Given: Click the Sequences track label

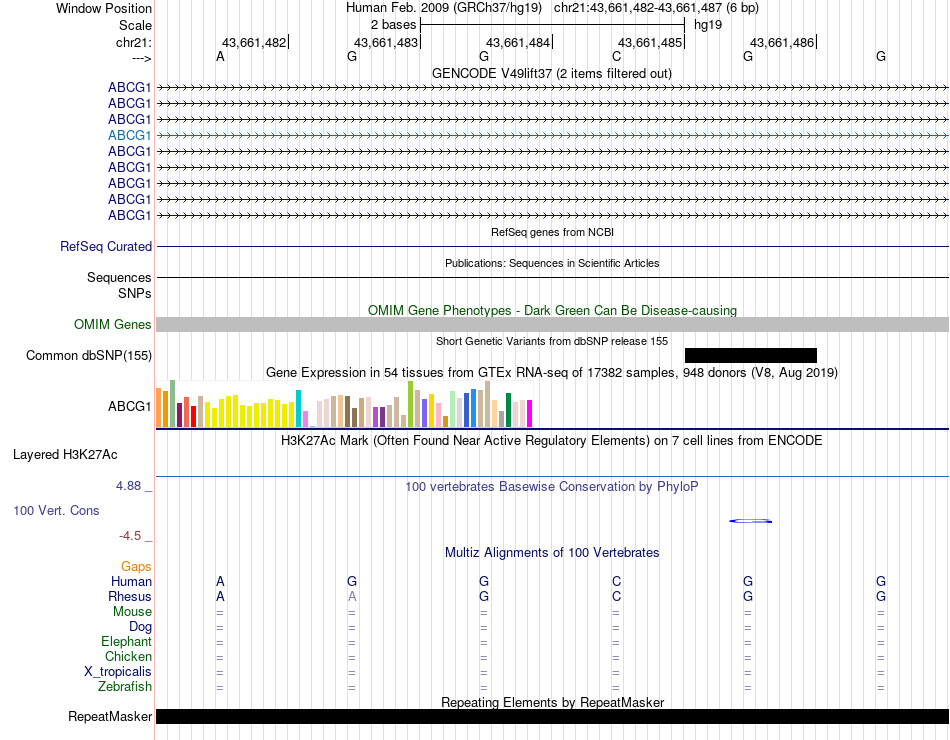Looking at the screenshot, I should pyautogui.click(x=119, y=278).
